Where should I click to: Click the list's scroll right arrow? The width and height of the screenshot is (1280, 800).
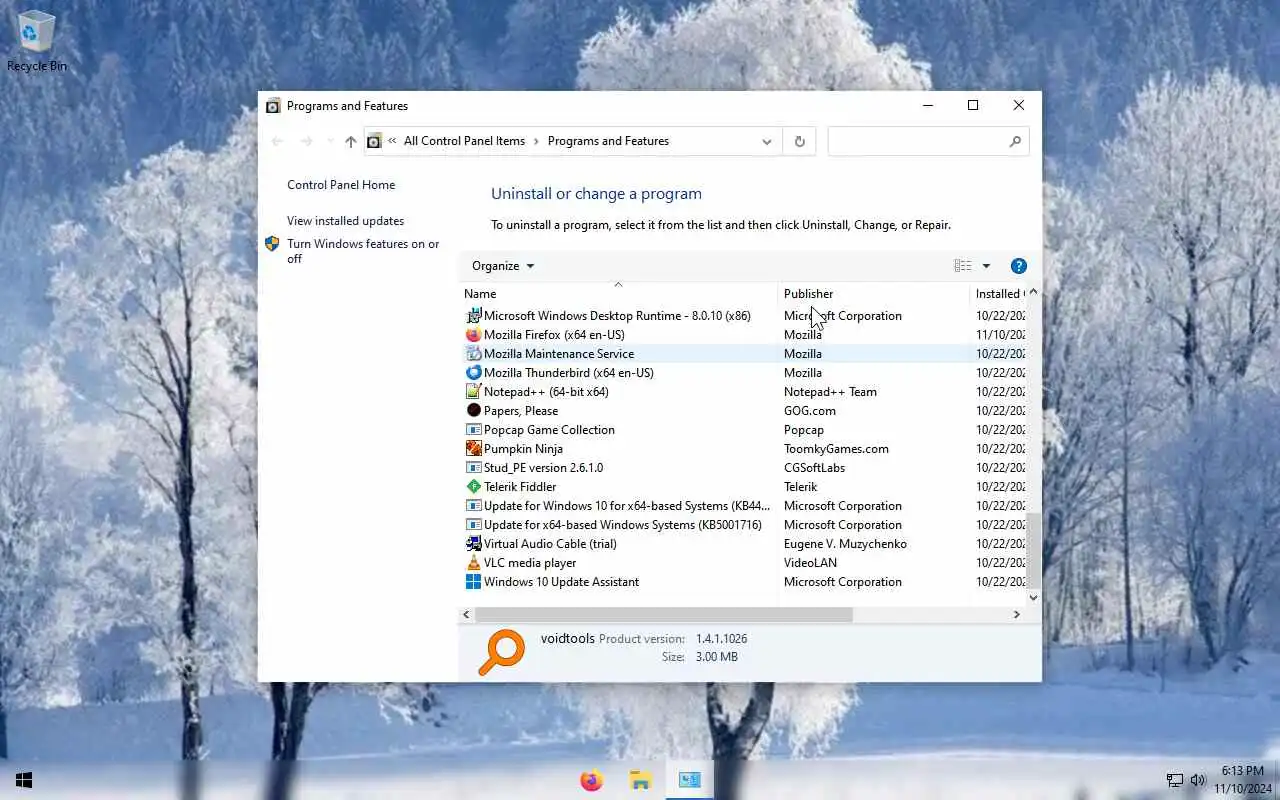[x=1017, y=615]
